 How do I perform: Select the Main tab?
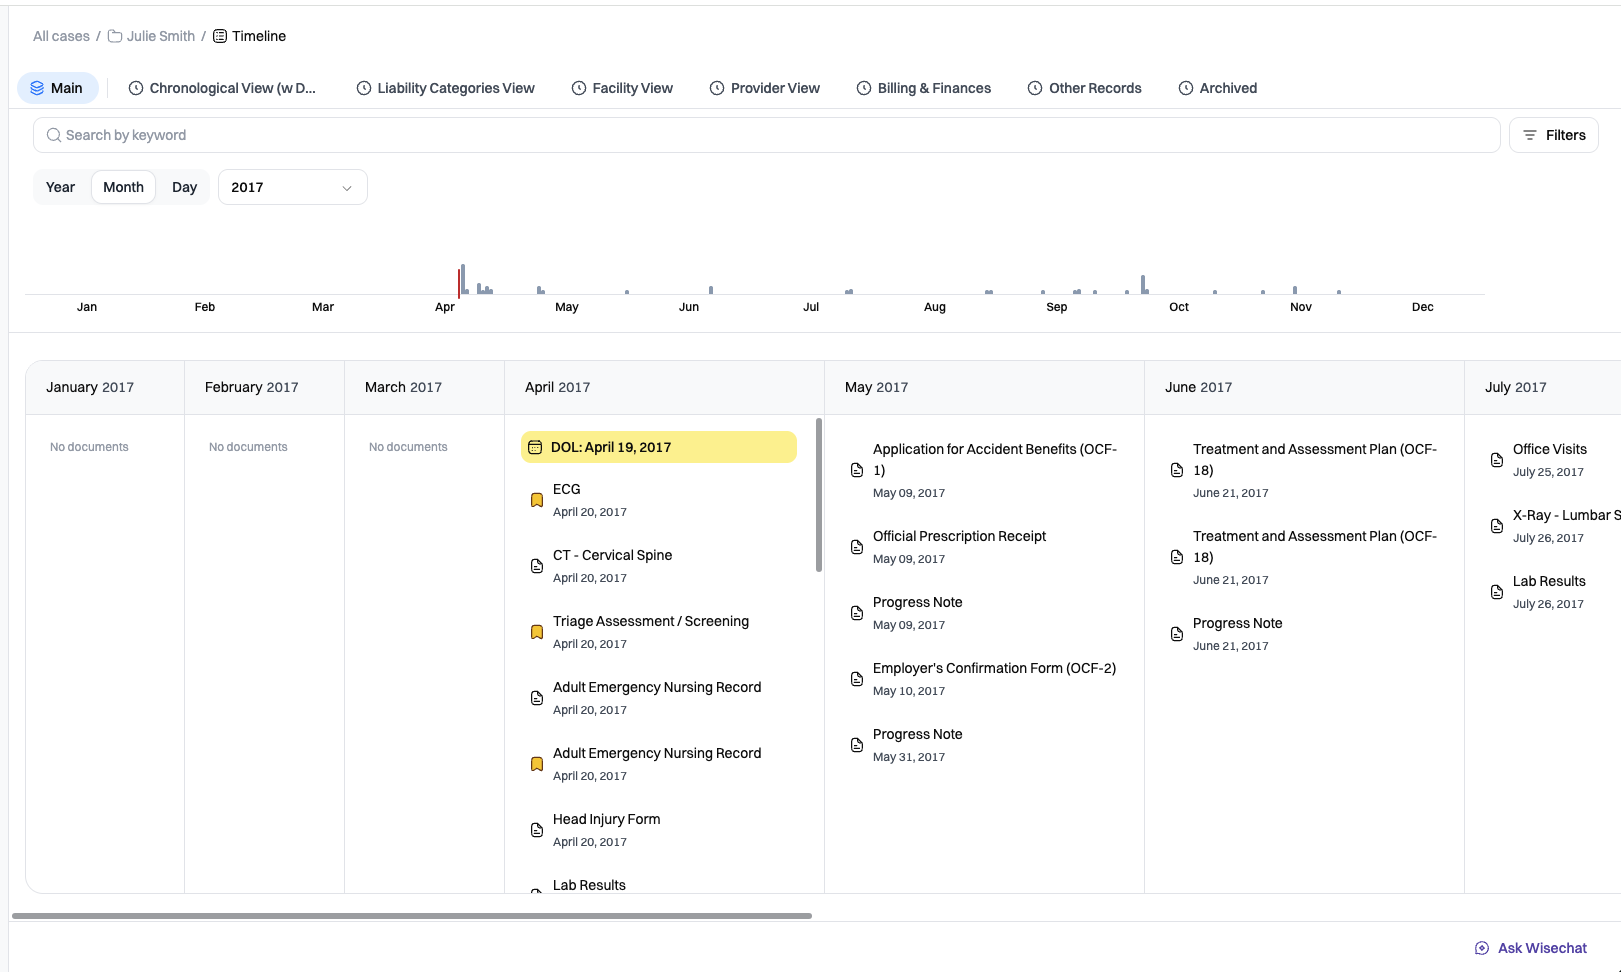tap(57, 88)
